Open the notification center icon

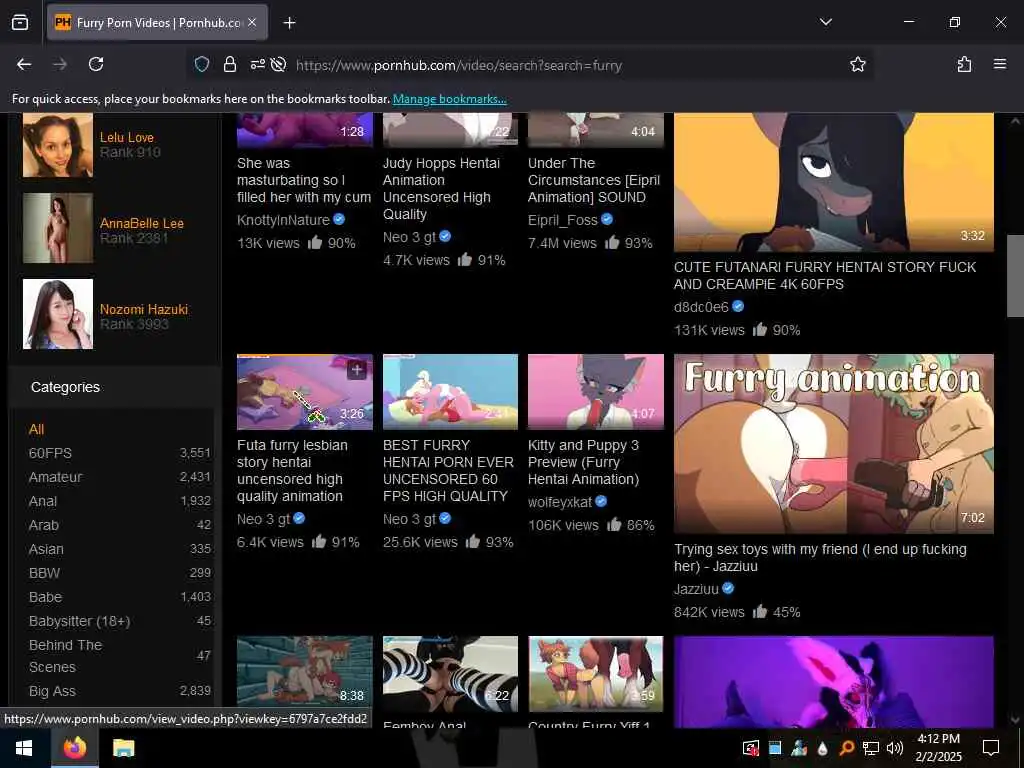991,748
